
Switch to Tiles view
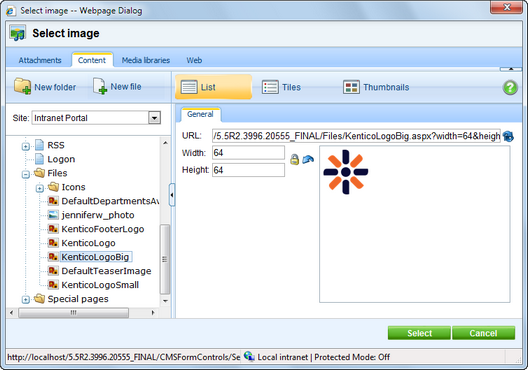pos(281,87)
